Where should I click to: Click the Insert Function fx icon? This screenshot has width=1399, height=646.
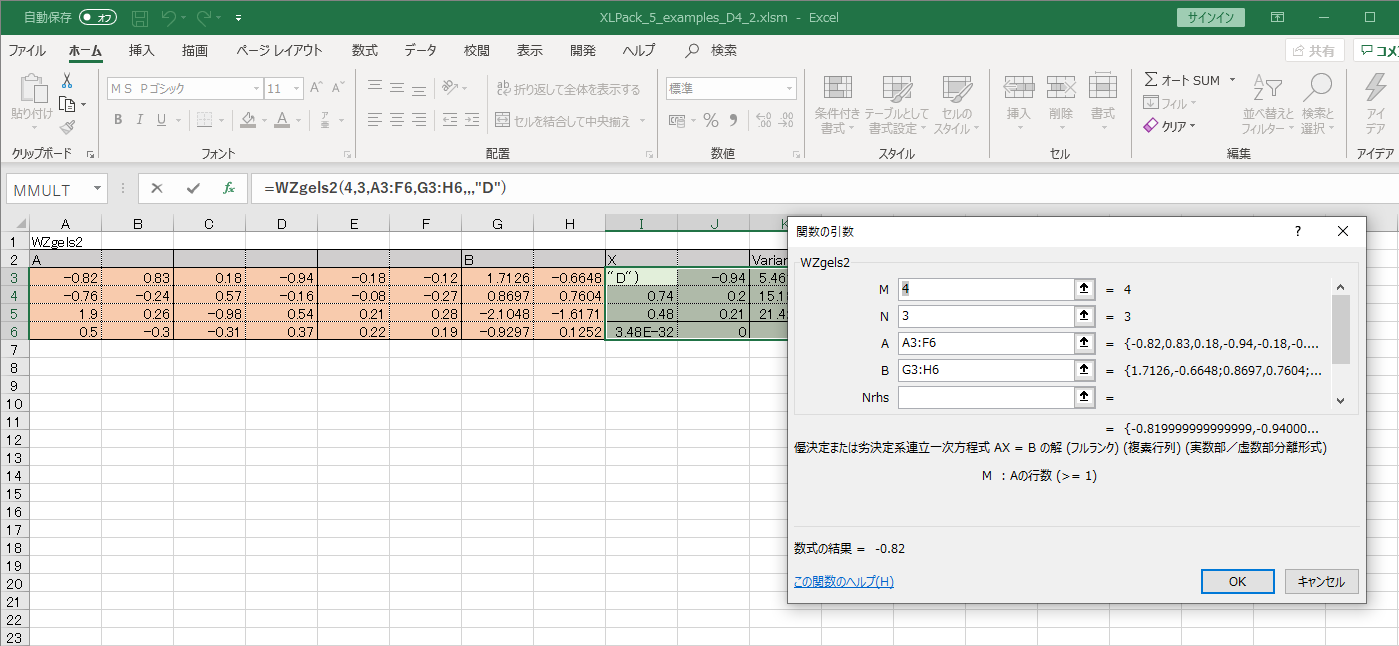[x=228, y=188]
